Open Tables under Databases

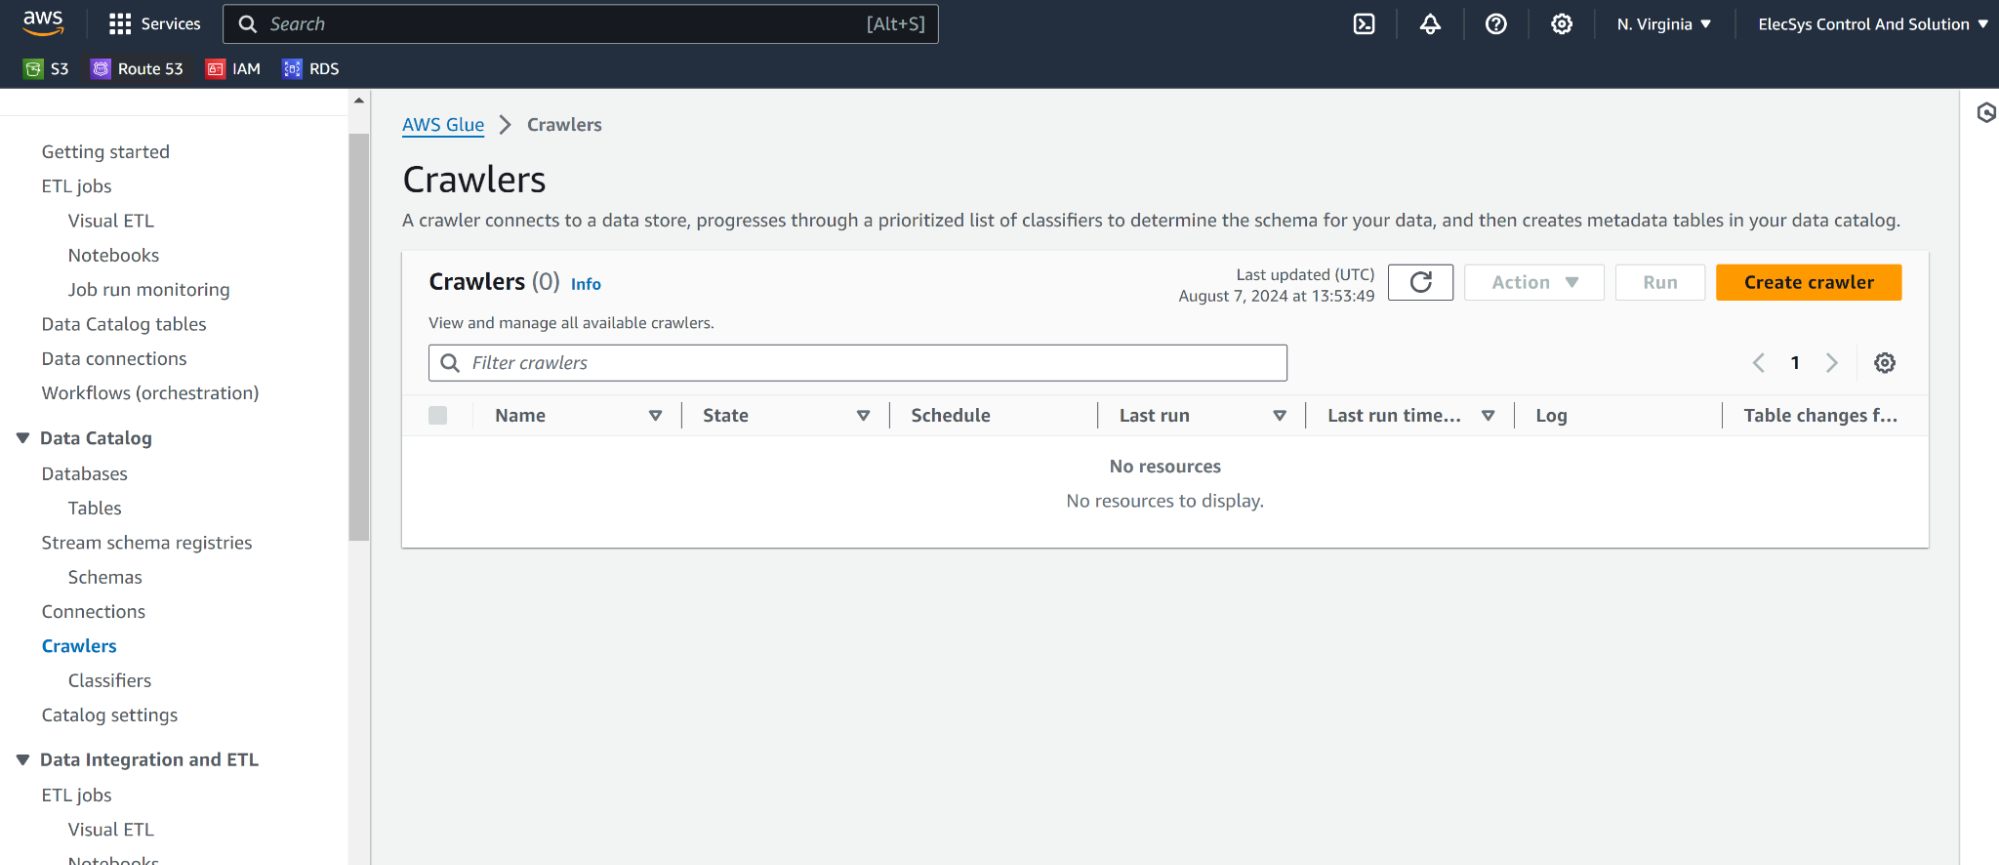click(95, 508)
